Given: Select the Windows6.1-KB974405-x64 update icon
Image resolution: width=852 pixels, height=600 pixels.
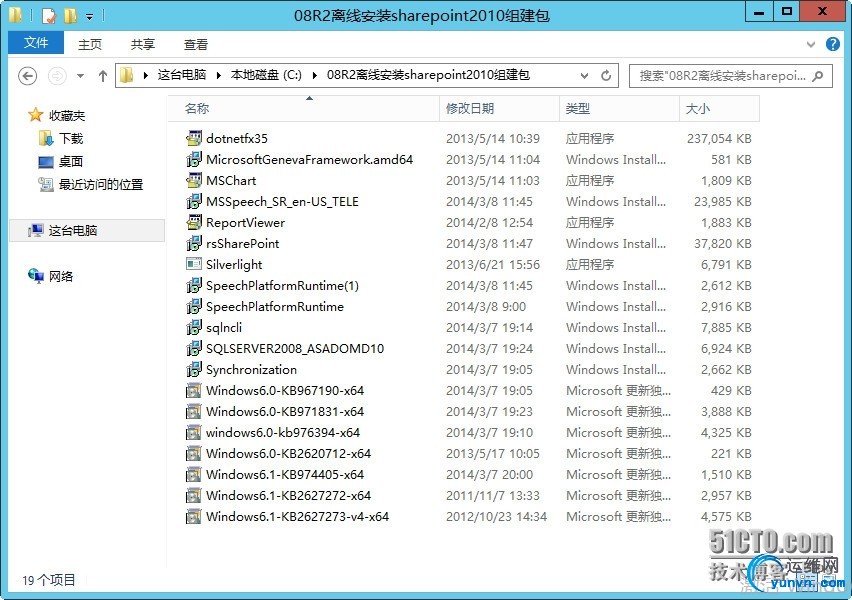Looking at the screenshot, I should 194,474.
